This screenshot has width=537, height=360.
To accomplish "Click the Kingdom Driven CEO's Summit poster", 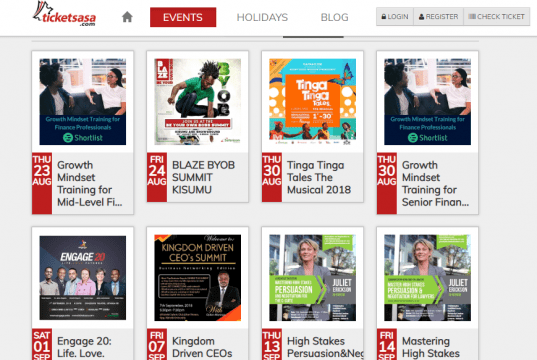I will (x=198, y=278).
